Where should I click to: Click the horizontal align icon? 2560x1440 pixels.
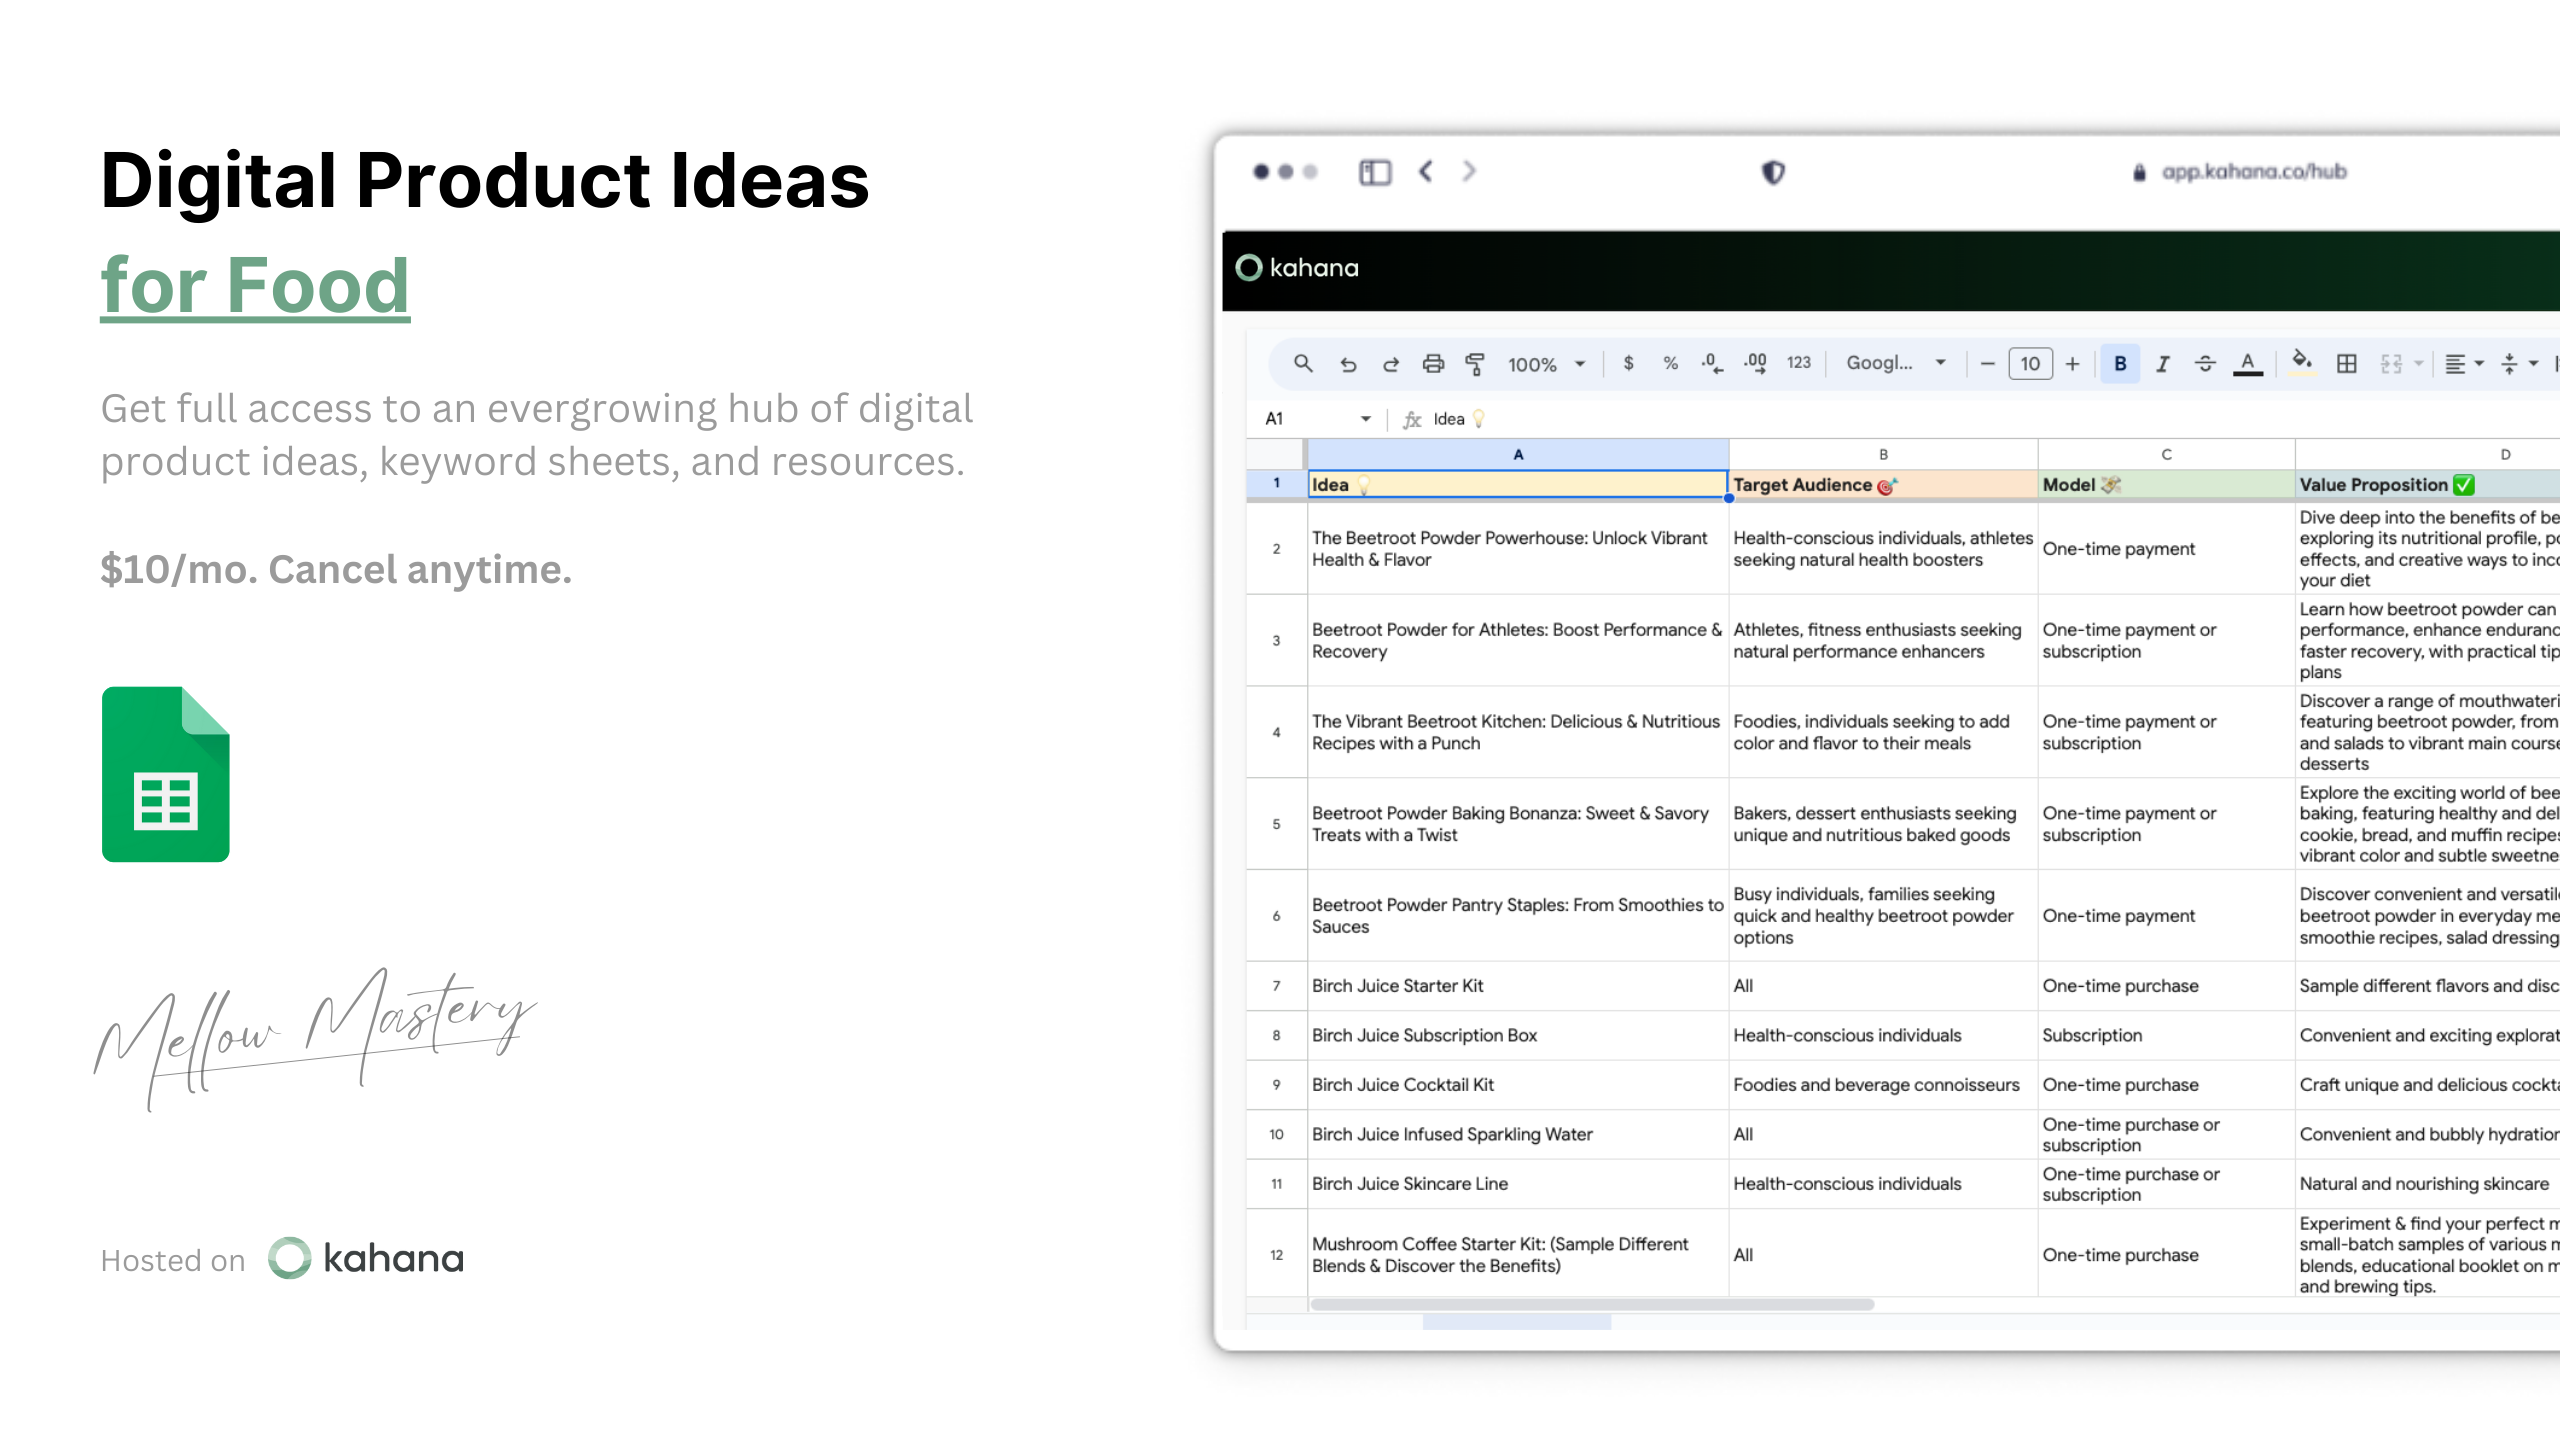click(2455, 364)
